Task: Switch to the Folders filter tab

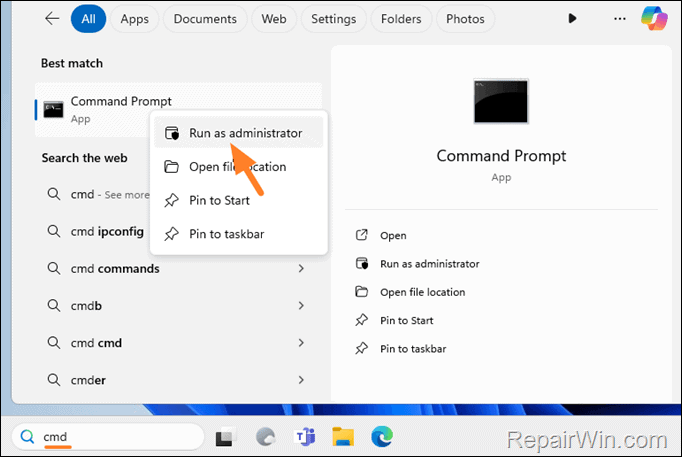Action: 401,19
